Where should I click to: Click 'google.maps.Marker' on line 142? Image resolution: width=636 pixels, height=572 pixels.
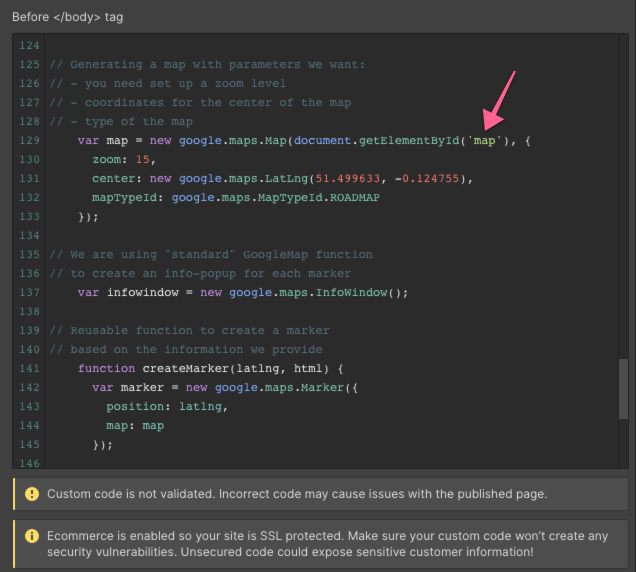(279, 387)
